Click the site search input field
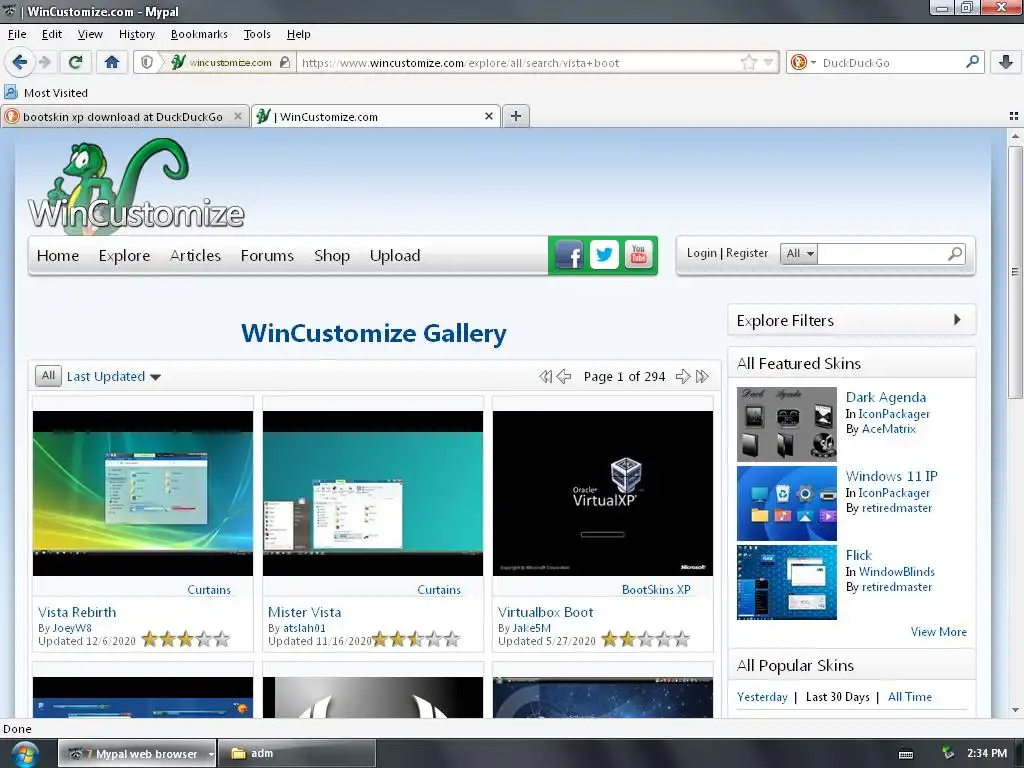1024x768 pixels. (x=882, y=253)
